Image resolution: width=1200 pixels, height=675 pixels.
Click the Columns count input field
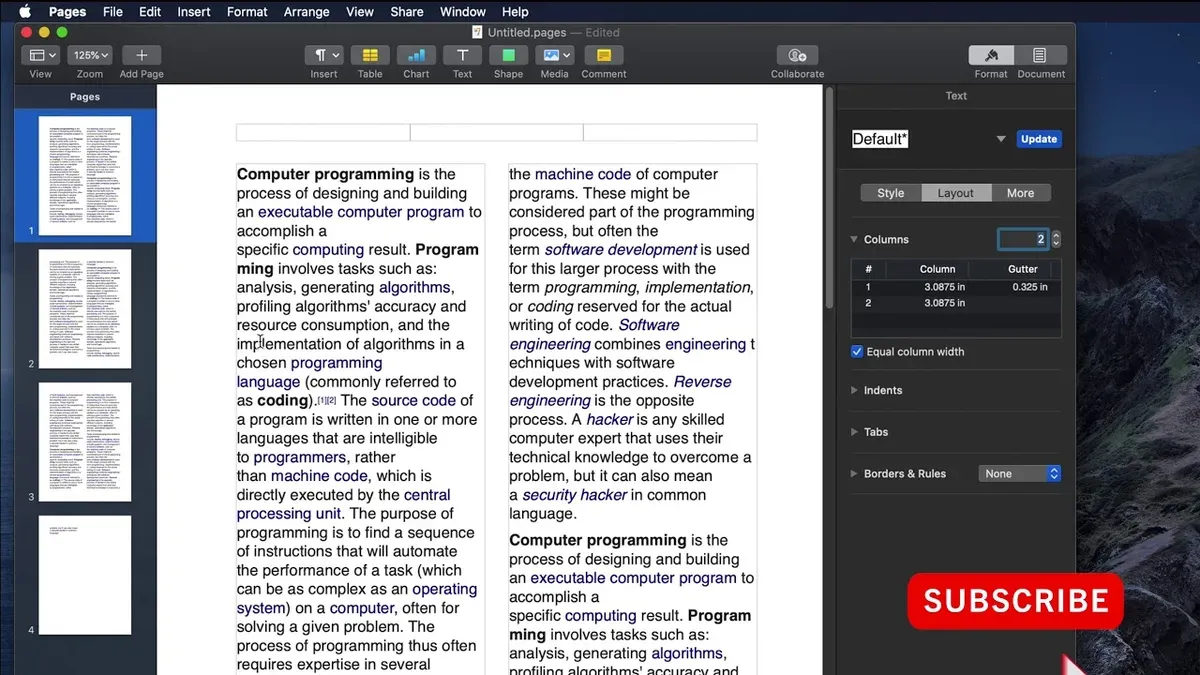pos(1023,239)
